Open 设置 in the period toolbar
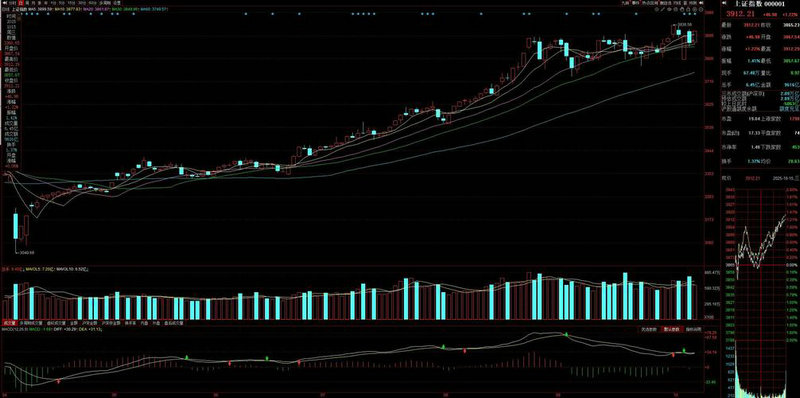 117,3
